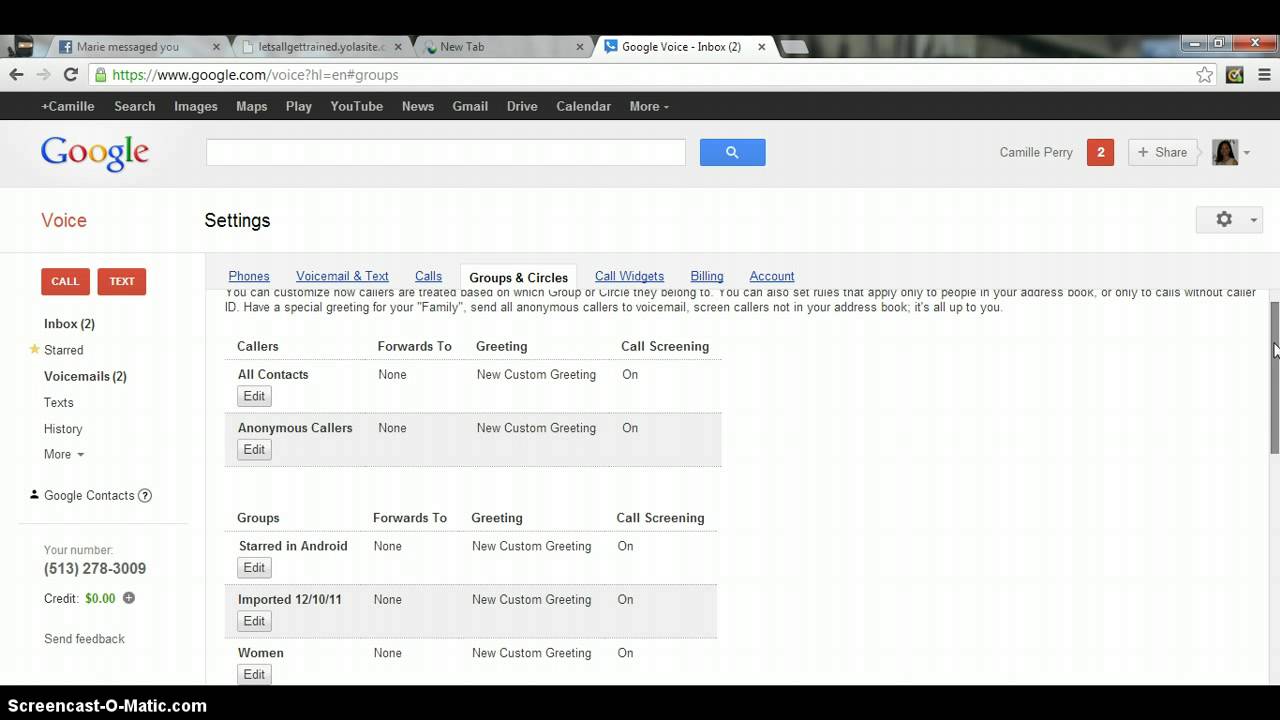
Task: Reload the page with refresh icon
Action: tap(70, 75)
